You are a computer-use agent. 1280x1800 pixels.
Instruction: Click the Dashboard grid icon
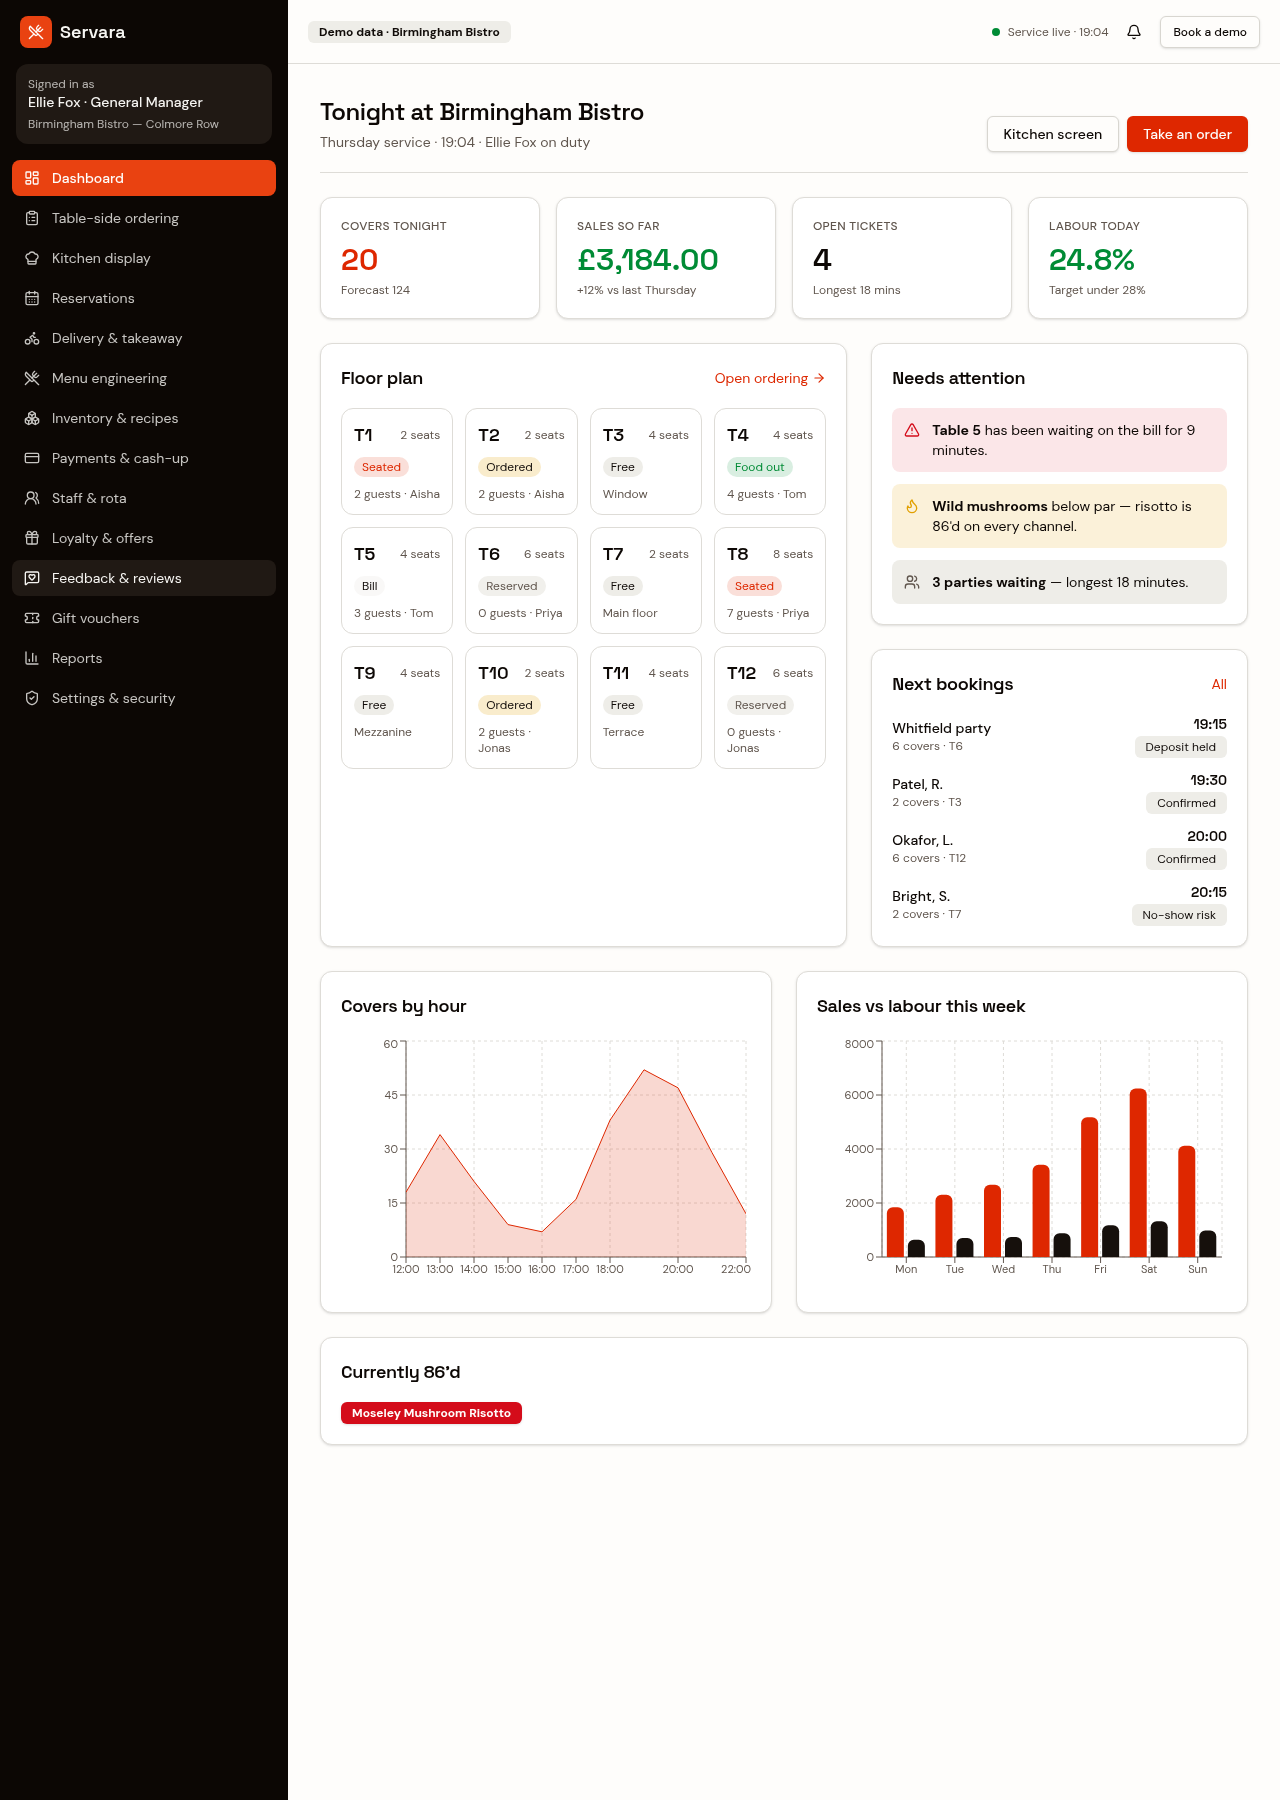pyautogui.click(x=32, y=178)
